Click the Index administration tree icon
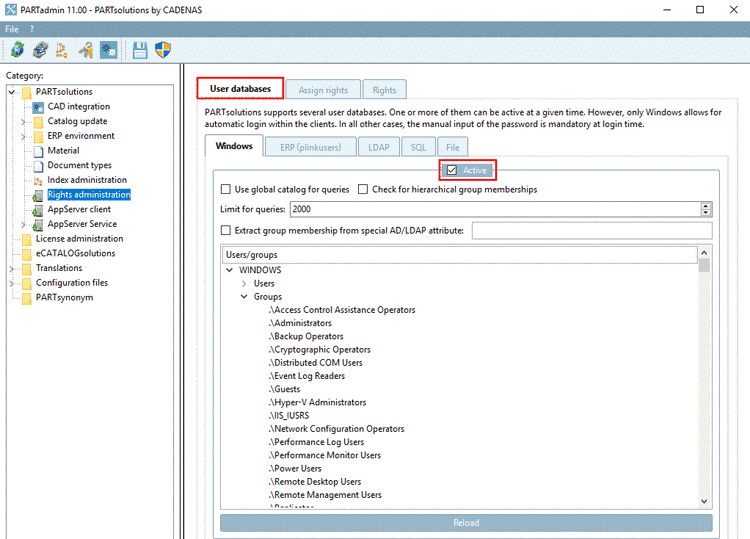This screenshot has height=539, width=750. pyautogui.click(x=38, y=181)
